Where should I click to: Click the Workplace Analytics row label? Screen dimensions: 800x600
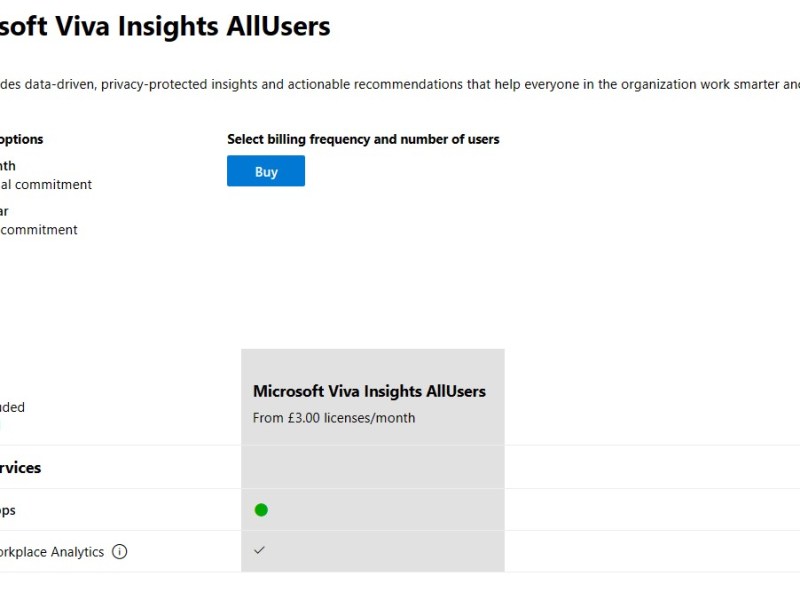(52, 552)
